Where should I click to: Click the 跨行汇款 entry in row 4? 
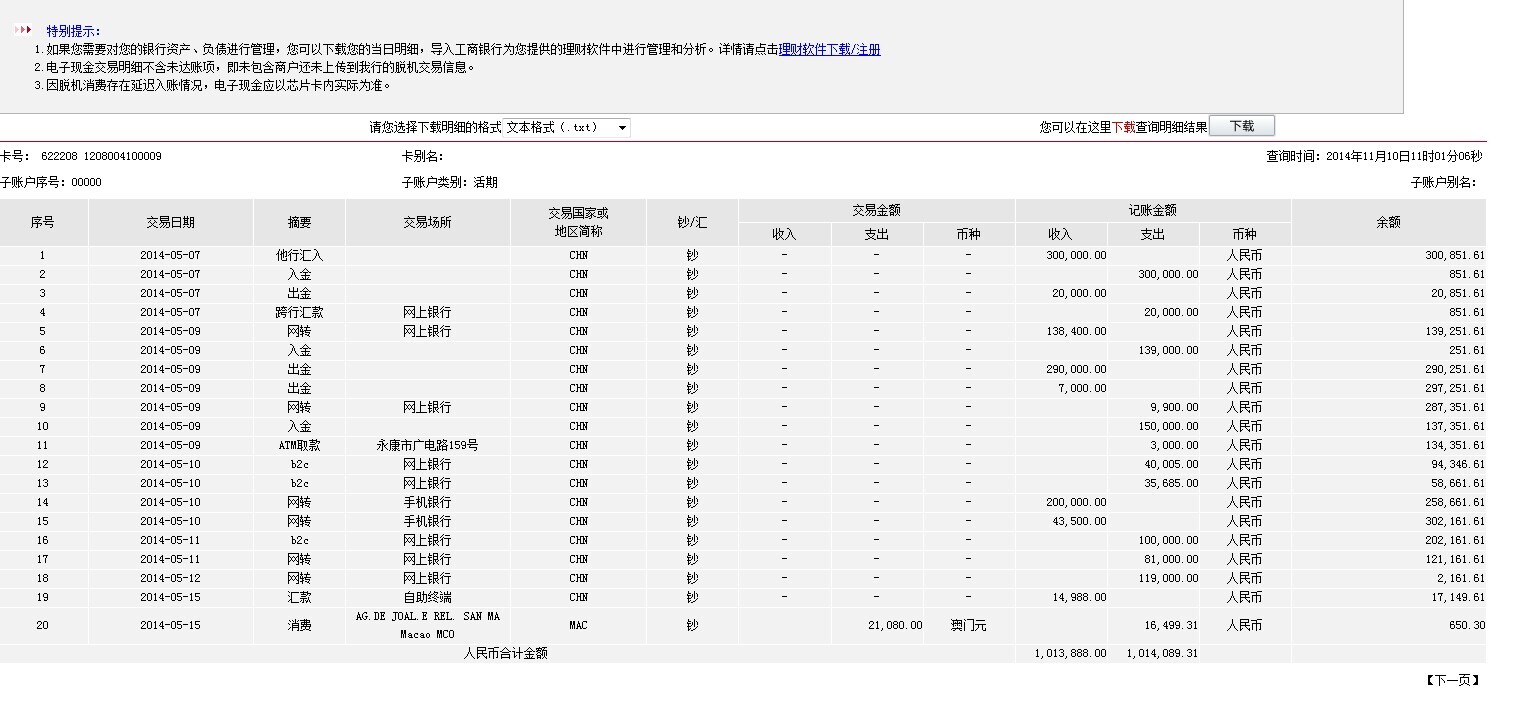point(299,313)
